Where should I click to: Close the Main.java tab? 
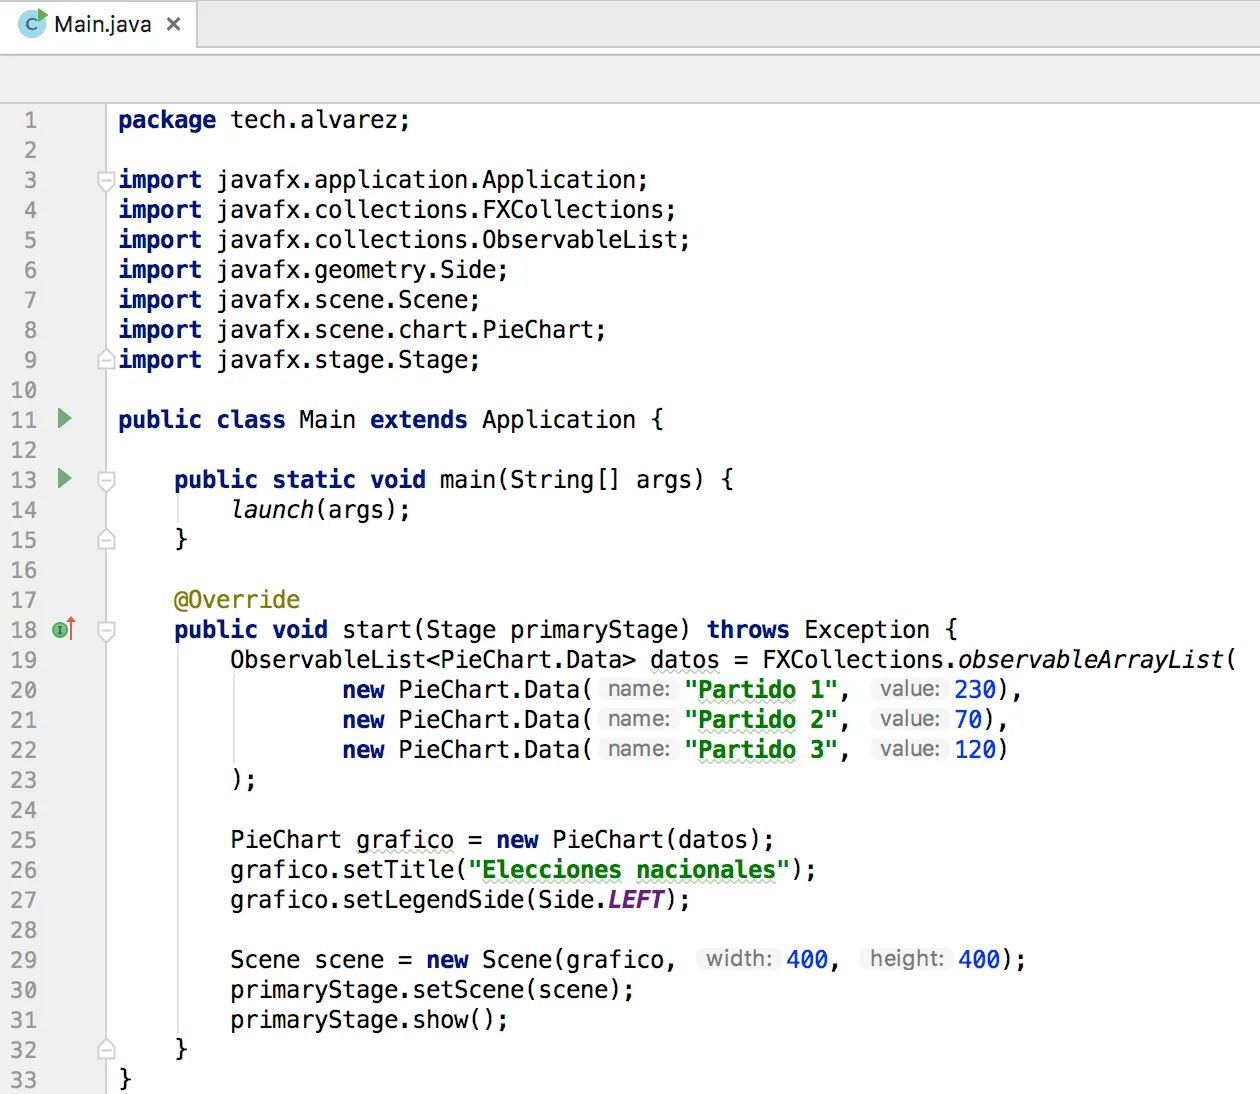(174, 24)
